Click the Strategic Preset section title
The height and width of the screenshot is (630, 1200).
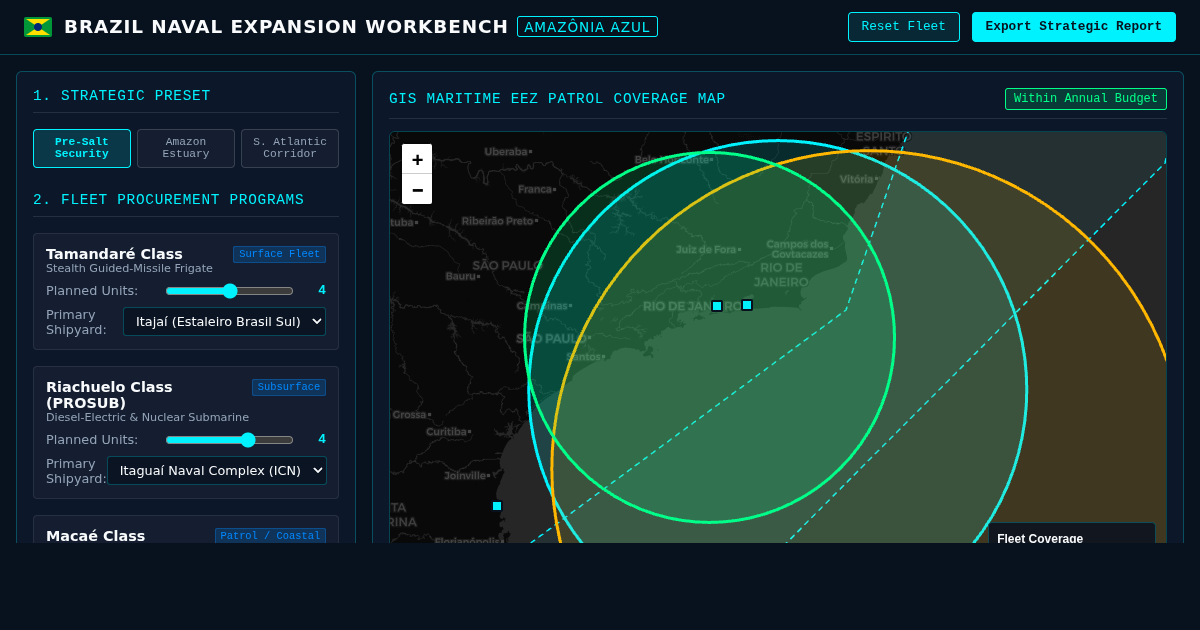pyautogui.click(x=122, y=96)
